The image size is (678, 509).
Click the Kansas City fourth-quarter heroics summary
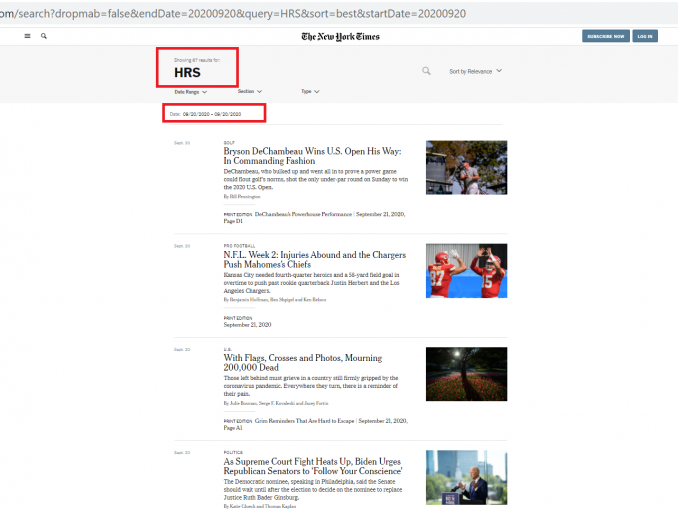point(311,282)
